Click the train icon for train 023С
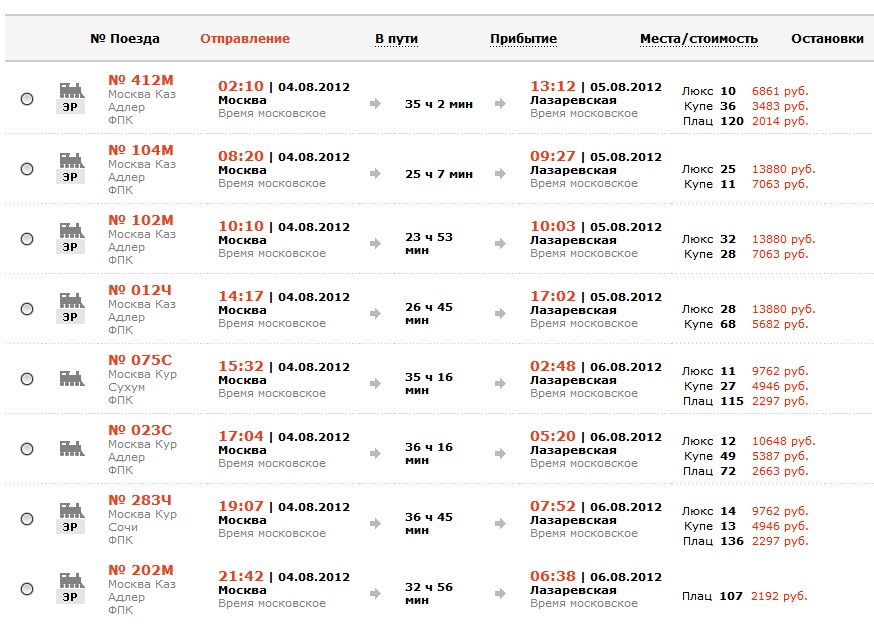Image resolution: width=874 pixels, height=627 pixels. click(x=70, y=448)
